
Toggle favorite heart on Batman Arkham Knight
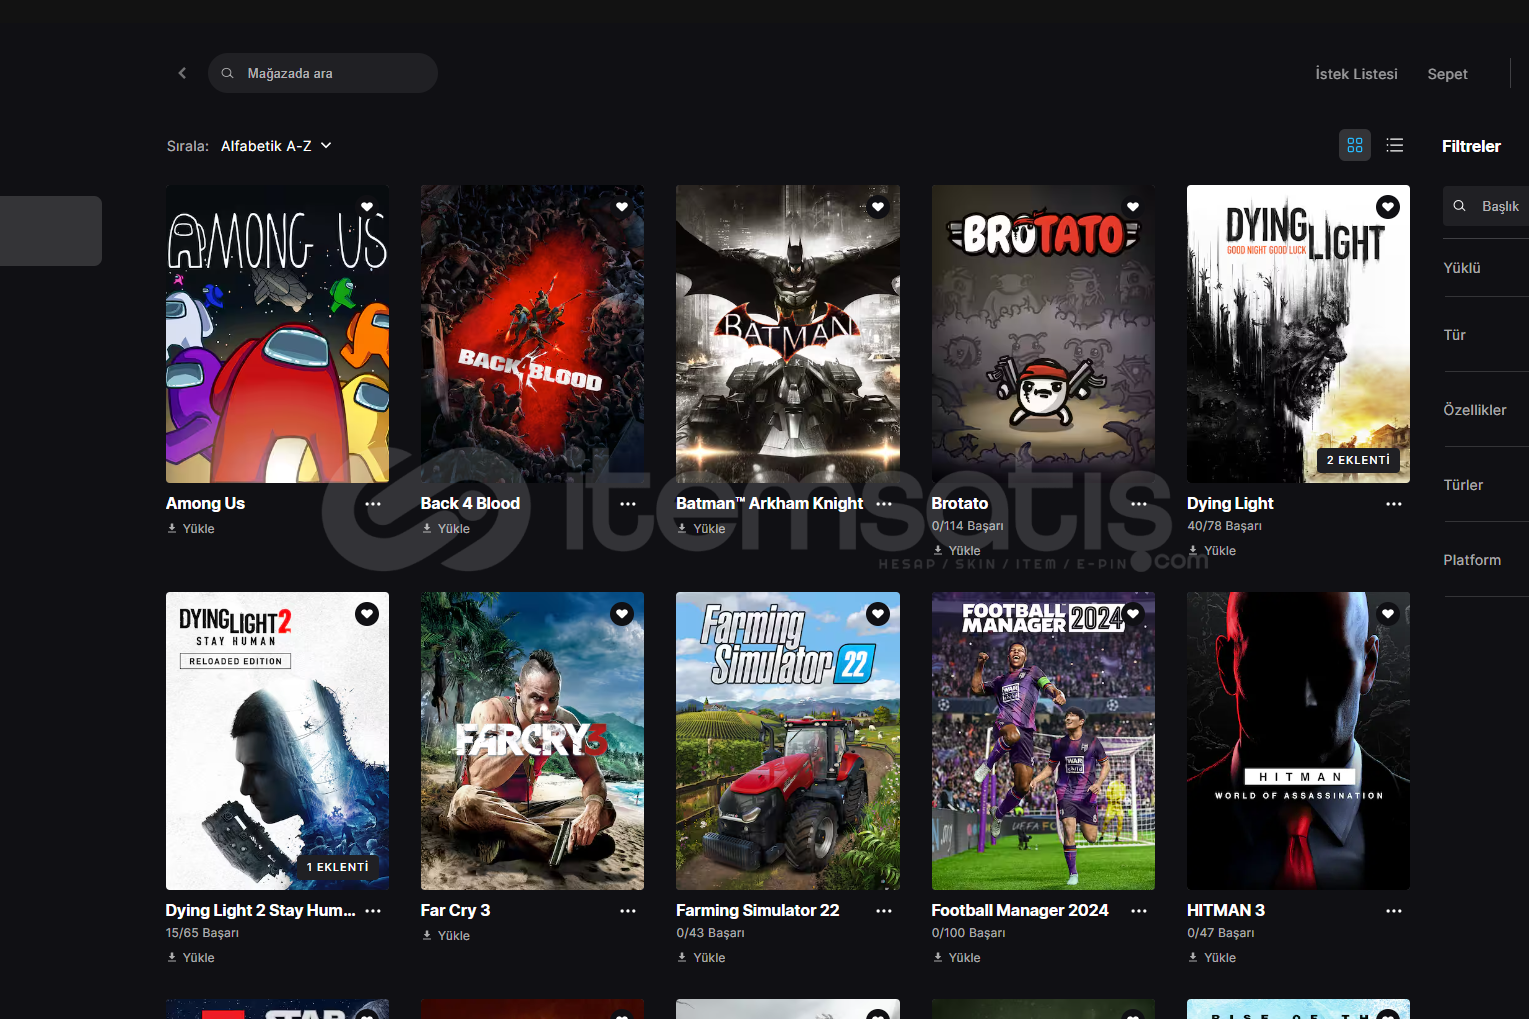coord(878,207)
